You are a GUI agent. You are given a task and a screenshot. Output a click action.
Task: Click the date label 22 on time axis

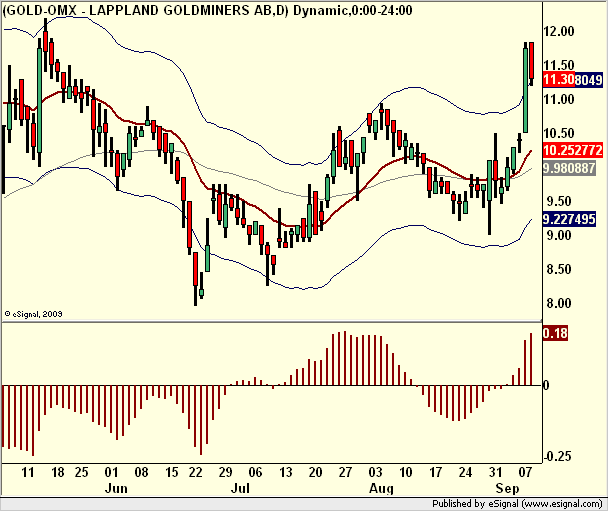coord(195,472)
